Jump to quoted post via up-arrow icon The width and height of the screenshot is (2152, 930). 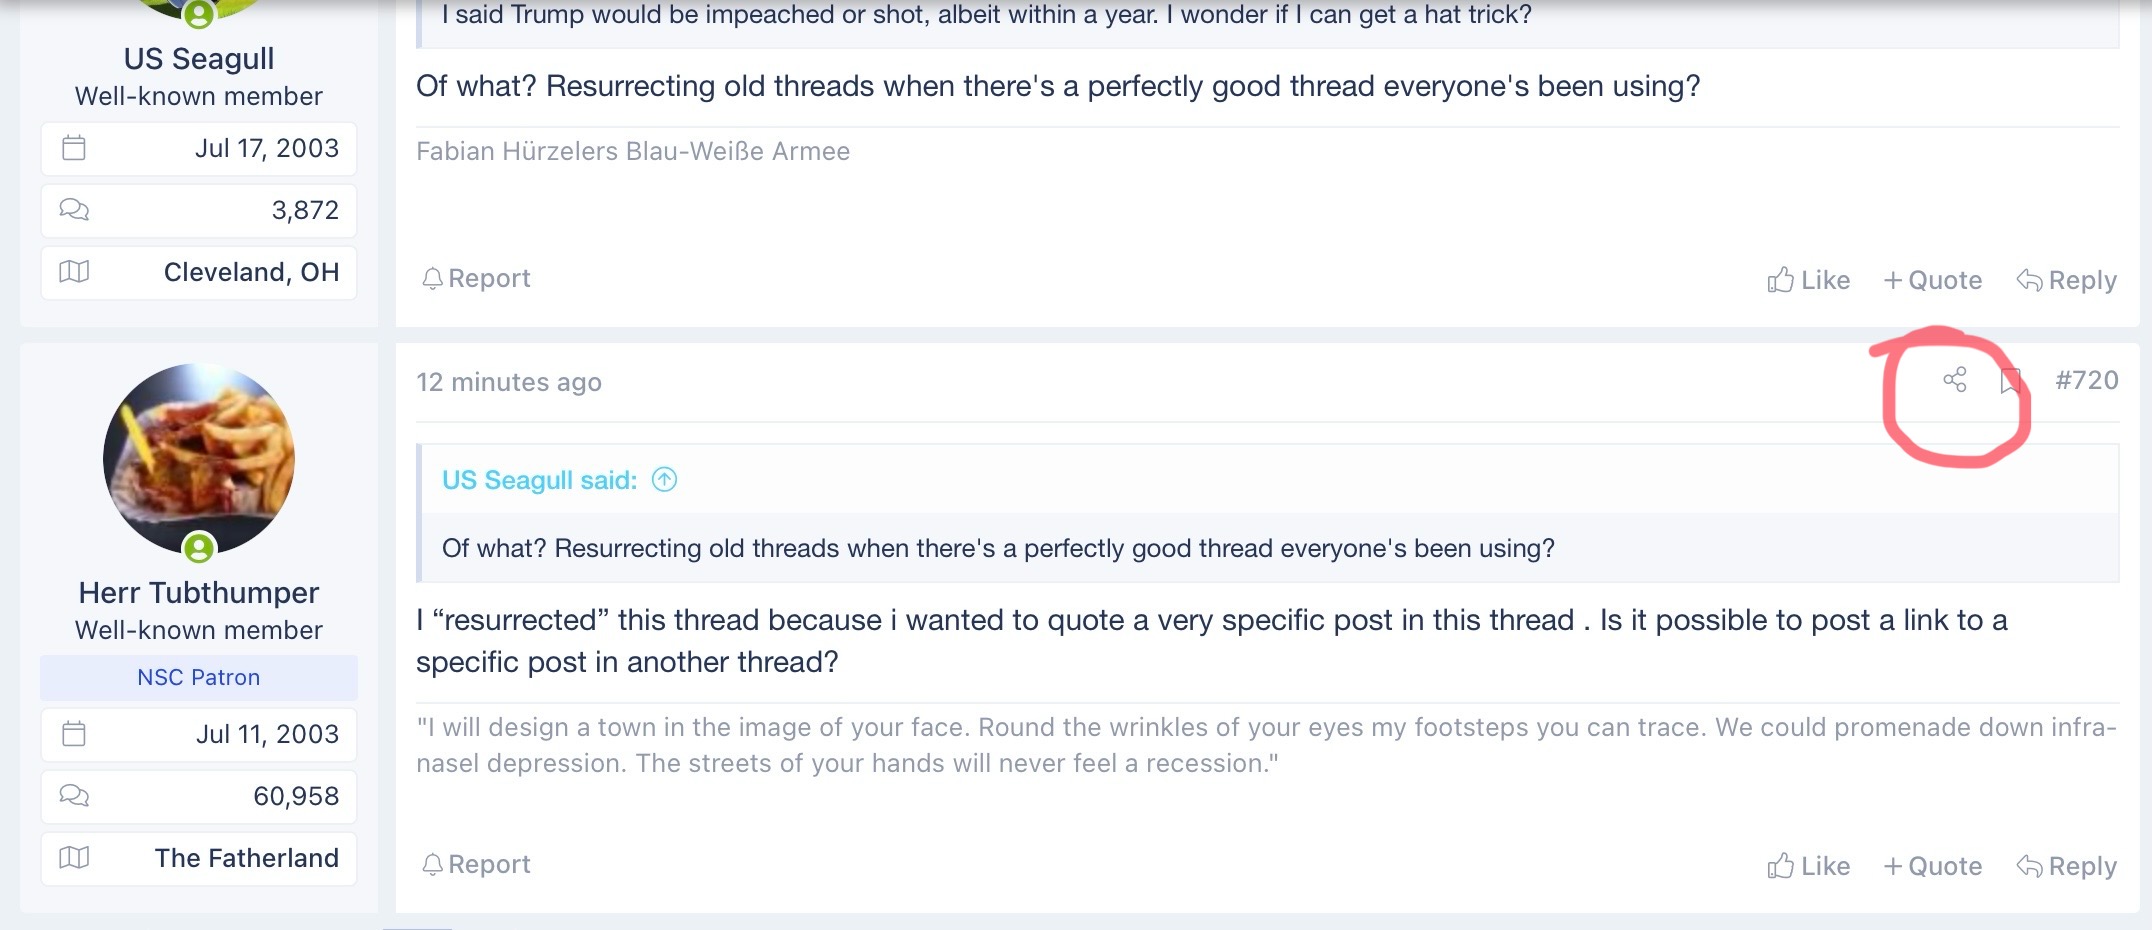(x=665, y=480)
